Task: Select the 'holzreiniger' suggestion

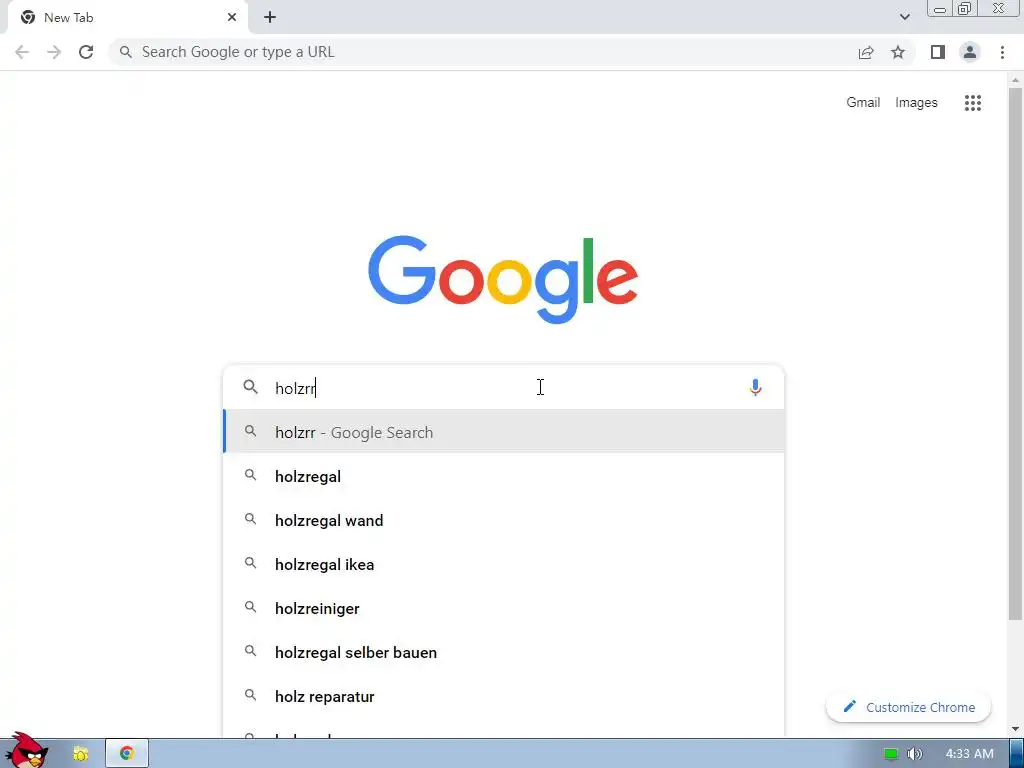Action: tap(504, 608)
